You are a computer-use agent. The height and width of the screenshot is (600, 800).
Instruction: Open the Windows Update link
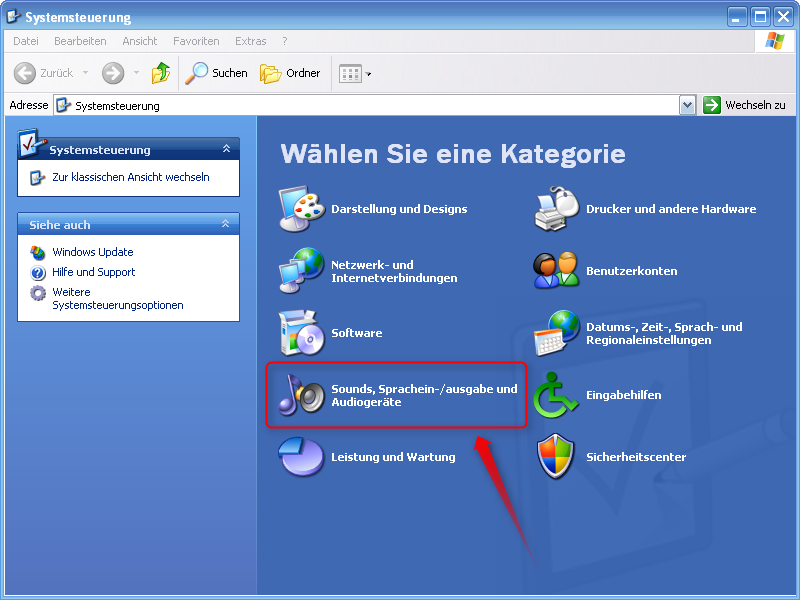(x=93, y=252)
